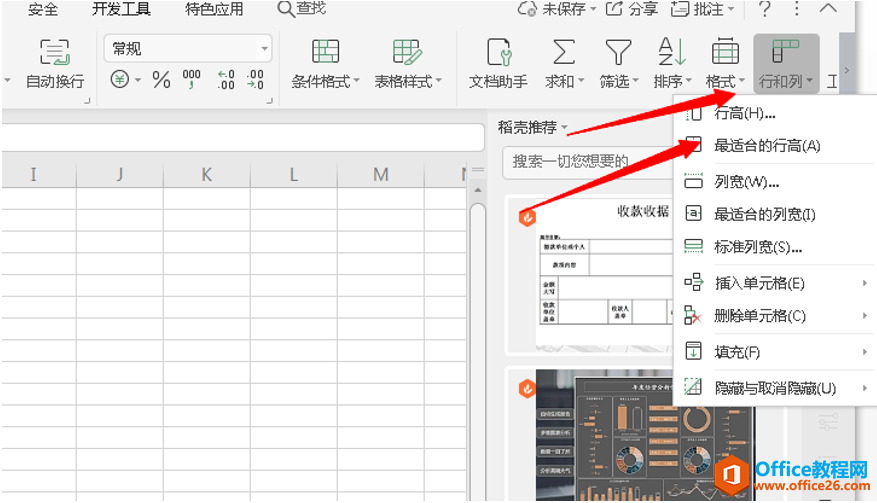This screenshot has height=503, width=877.
Task: Apply thousands separator style
Action: pos(191,79)
